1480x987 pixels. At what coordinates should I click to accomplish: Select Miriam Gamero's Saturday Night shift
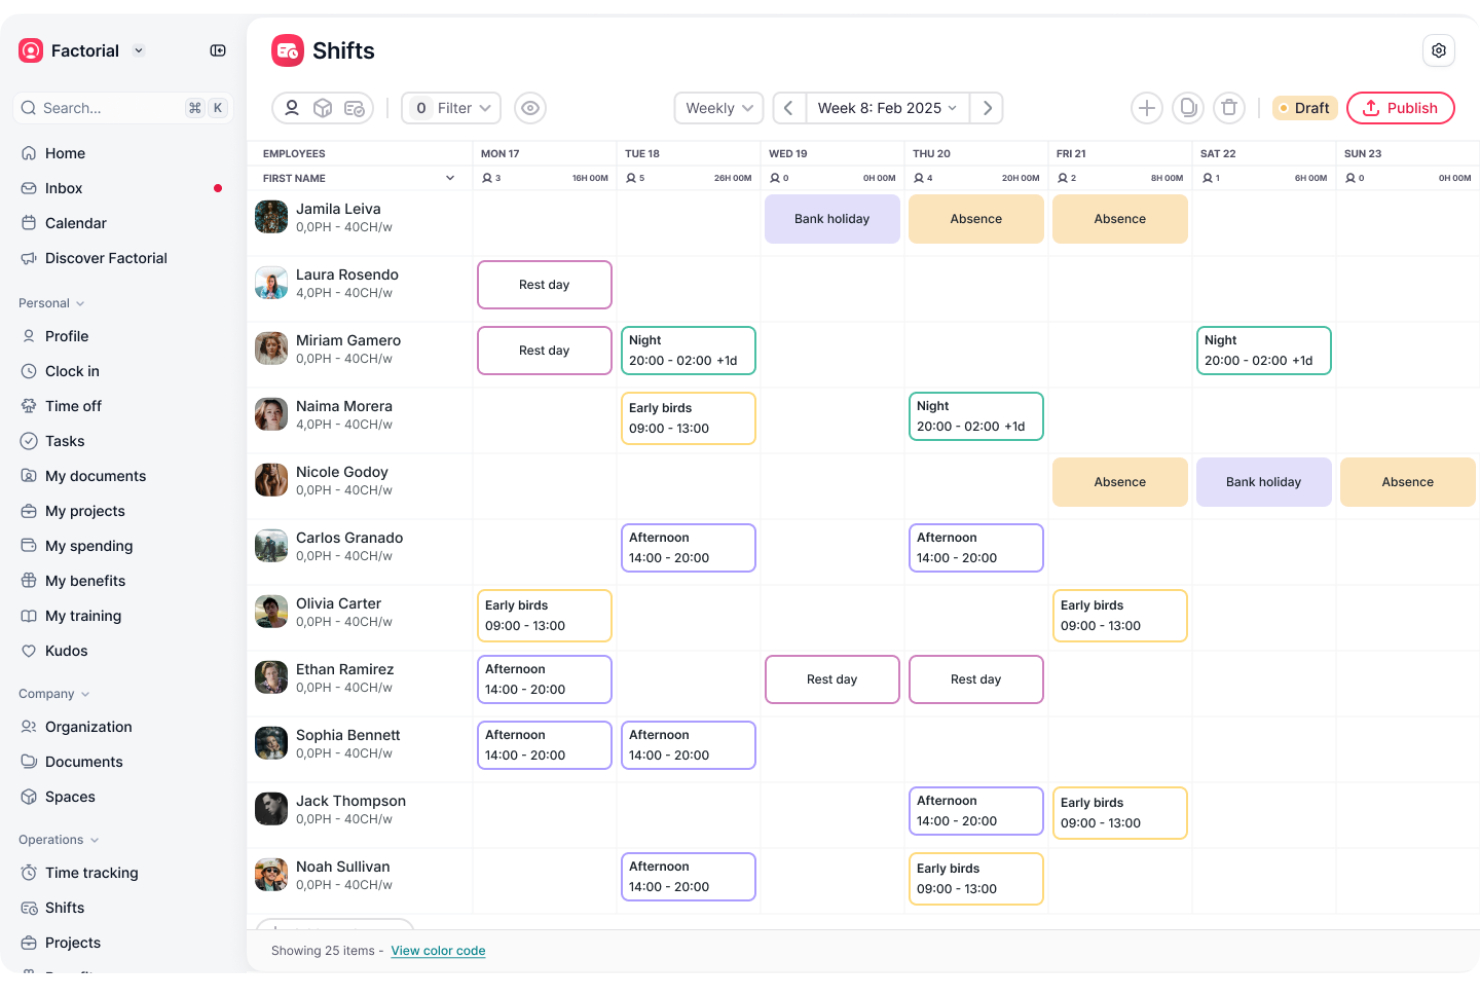click(1264, 351)
